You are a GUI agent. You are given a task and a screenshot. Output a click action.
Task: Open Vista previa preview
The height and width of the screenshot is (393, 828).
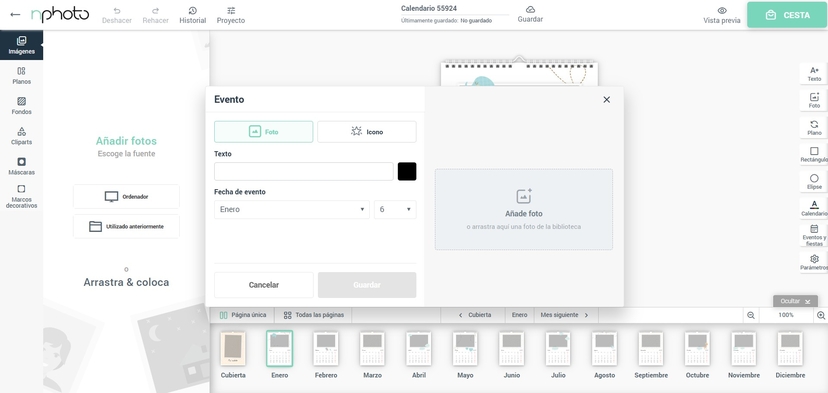click(x=721, y=15)
